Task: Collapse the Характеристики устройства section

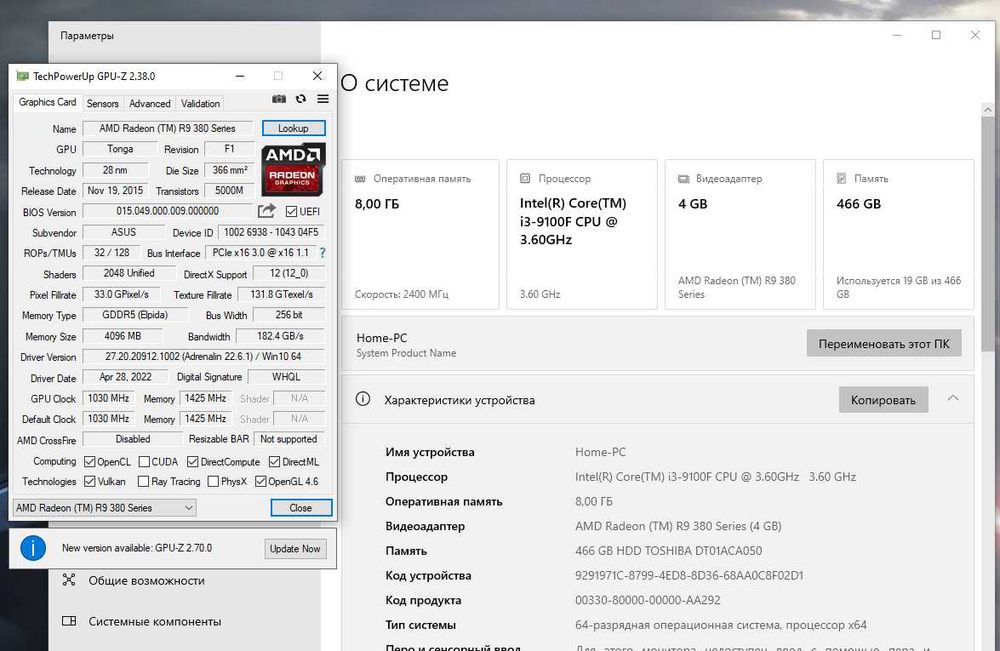Action: 953,399
